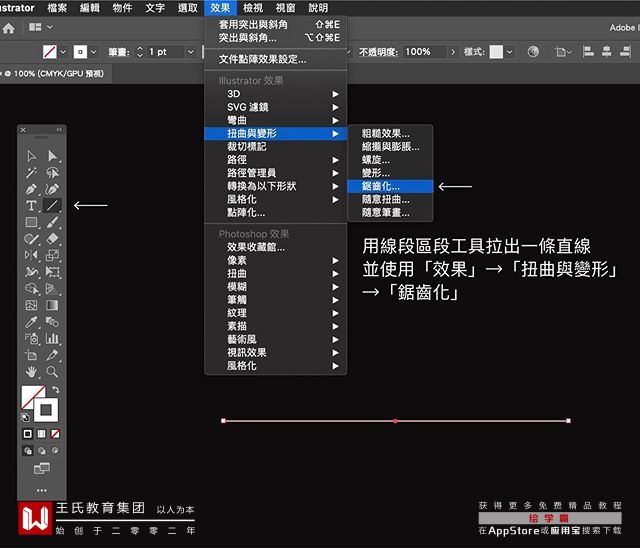Enable Draw Behind mode
The width and height of the screenshot is (640, 548).
pos(42,451)
